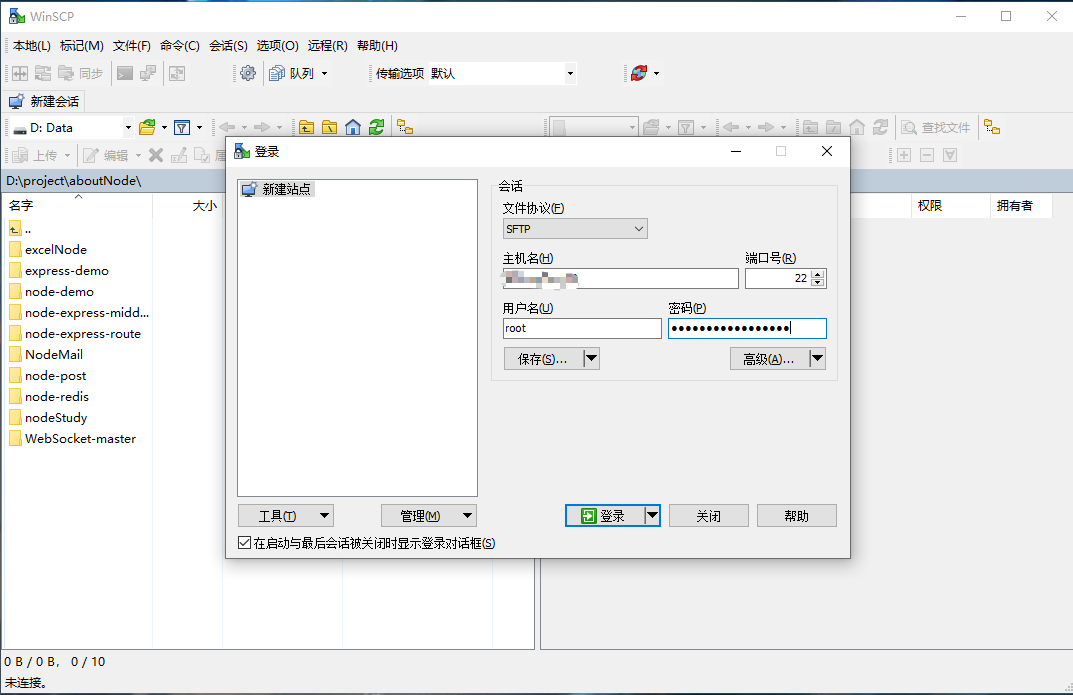Screen dimensions: 1073x695
Task: Click the Port number field showing 22
Action: (778, 278)
